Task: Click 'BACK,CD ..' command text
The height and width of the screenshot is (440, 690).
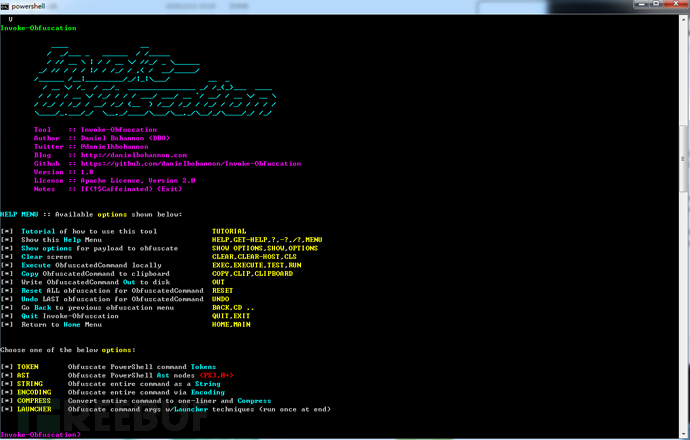Action: pos(233,308)
